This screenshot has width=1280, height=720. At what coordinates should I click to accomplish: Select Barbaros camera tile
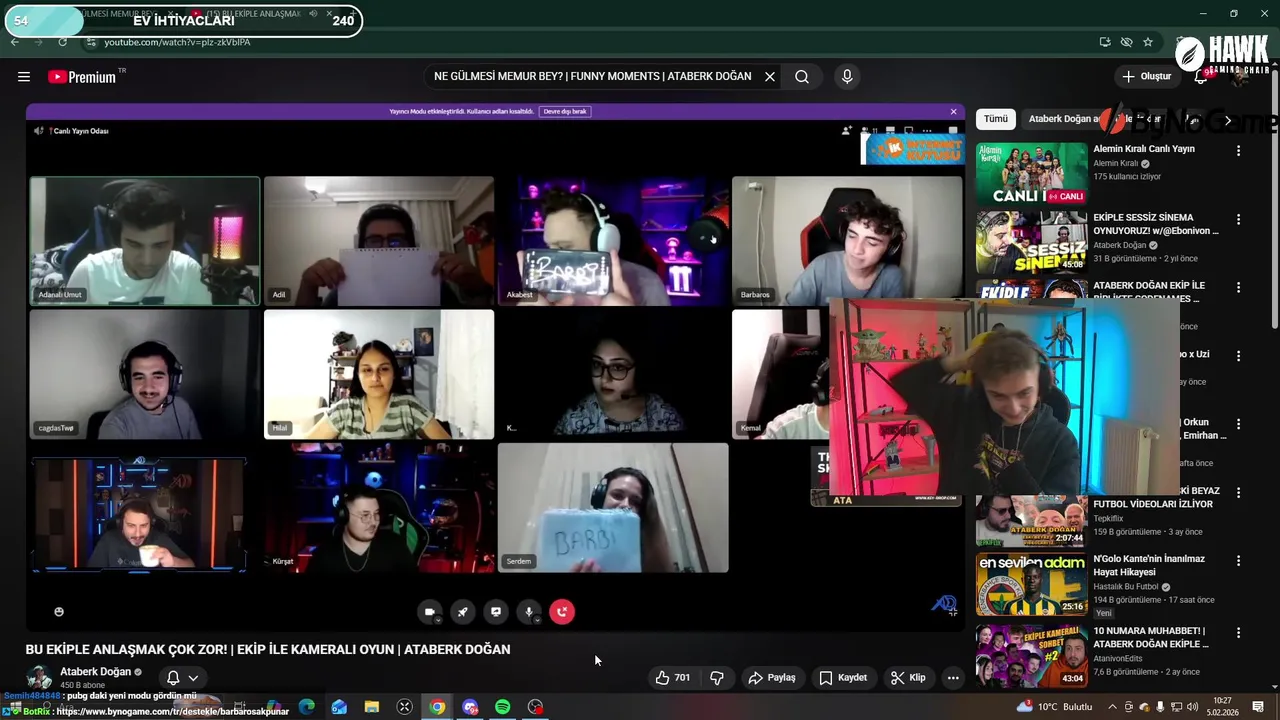tap(847, 241)
